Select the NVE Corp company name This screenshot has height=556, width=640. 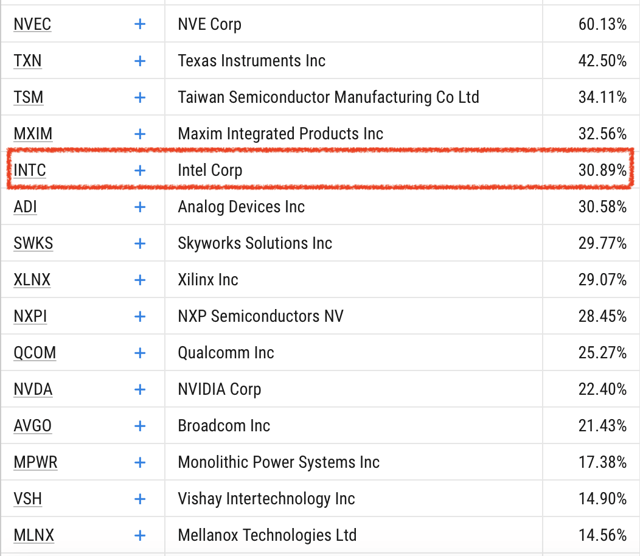210,24
